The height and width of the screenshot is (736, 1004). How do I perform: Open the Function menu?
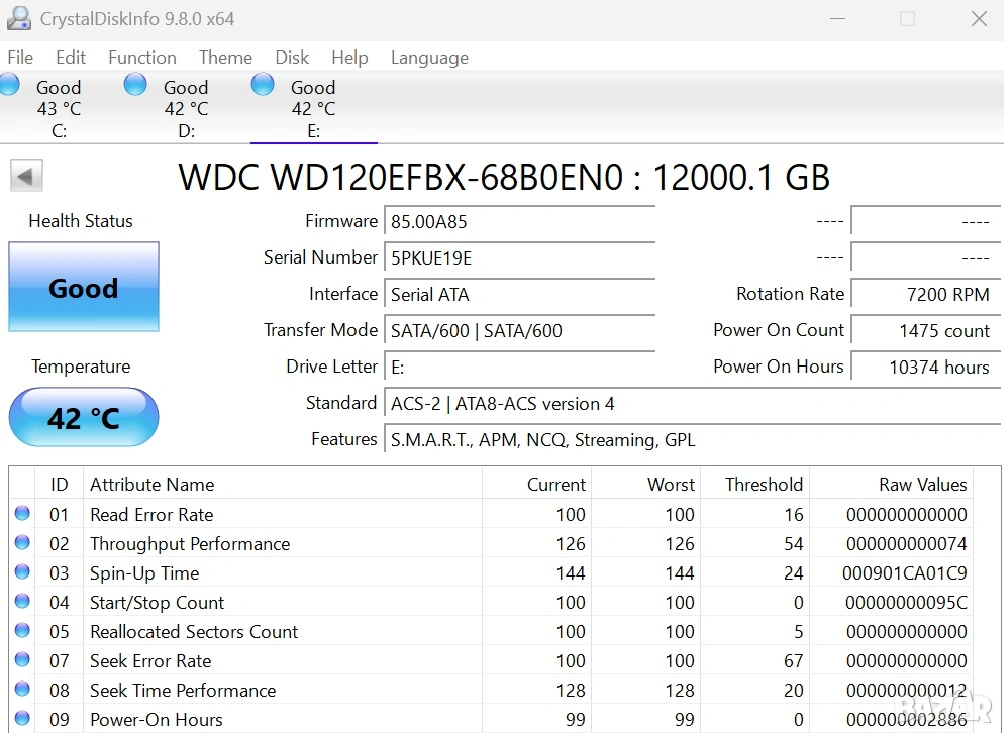point(142,58)
